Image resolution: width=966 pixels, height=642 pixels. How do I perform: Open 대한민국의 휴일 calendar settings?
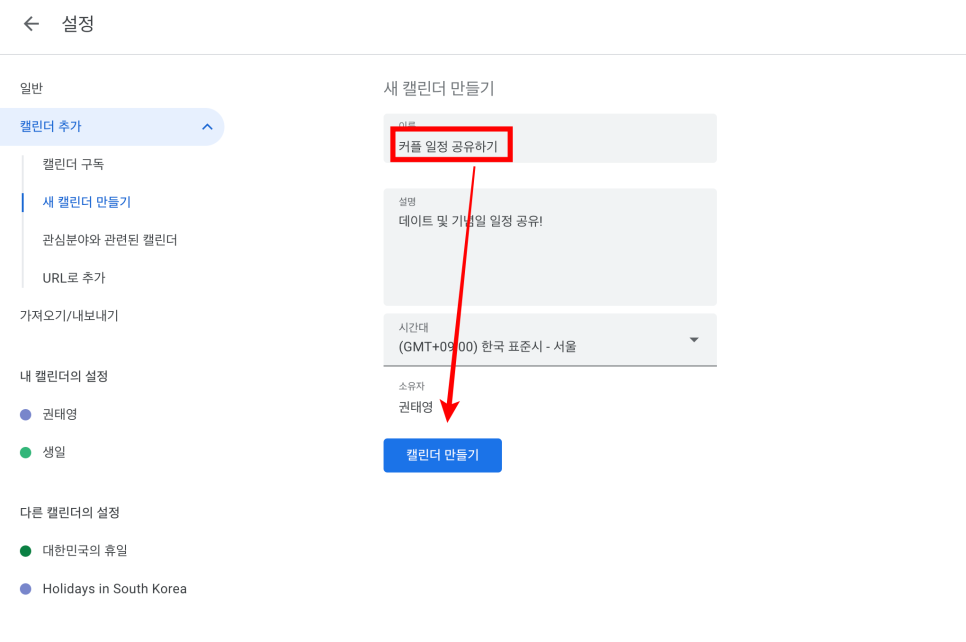click(84, 550)
